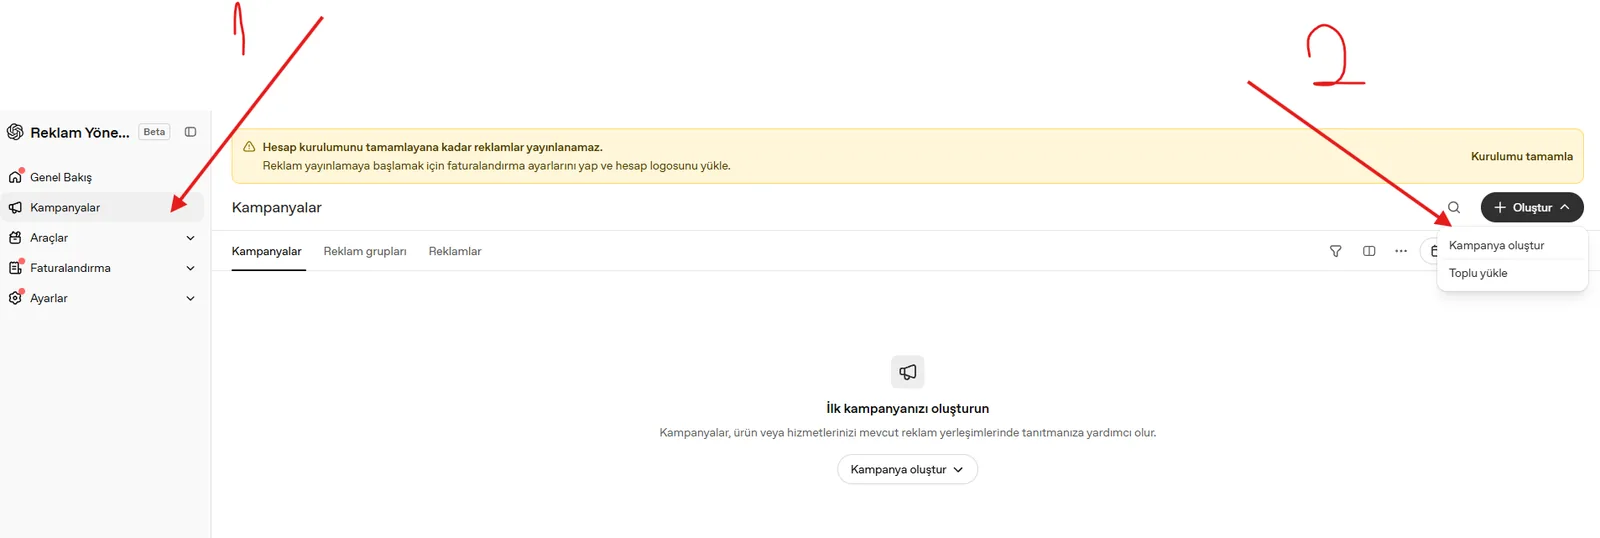Click the warning triangle icon in banner

coord(249,147)
